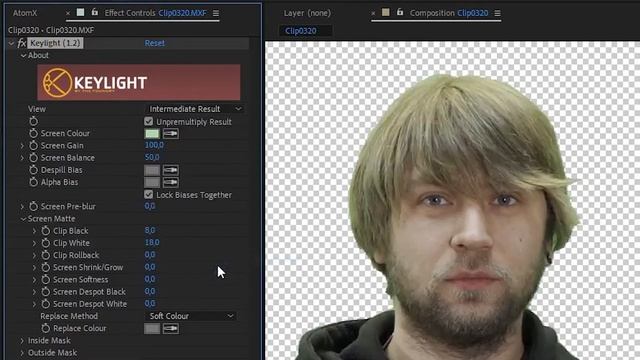640x360 pixels.
Task: Open the Screen Colour swatch
Action: [x=152, y=133]
